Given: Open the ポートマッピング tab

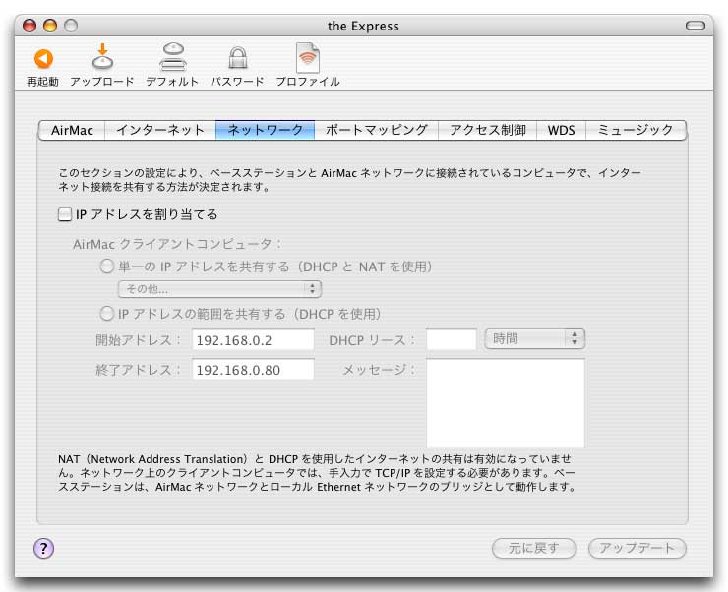Looking at the screenshot, I should (x=377, y=130).
